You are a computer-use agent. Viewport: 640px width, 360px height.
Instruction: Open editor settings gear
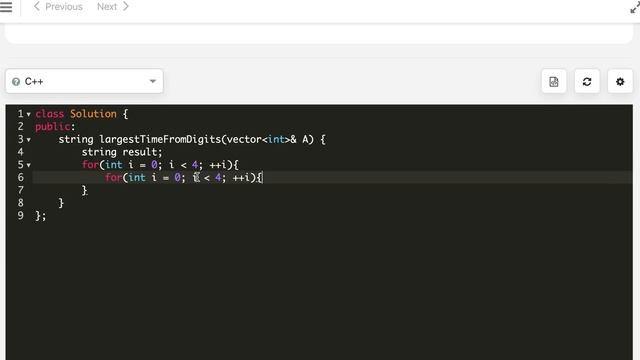(620, 82)
